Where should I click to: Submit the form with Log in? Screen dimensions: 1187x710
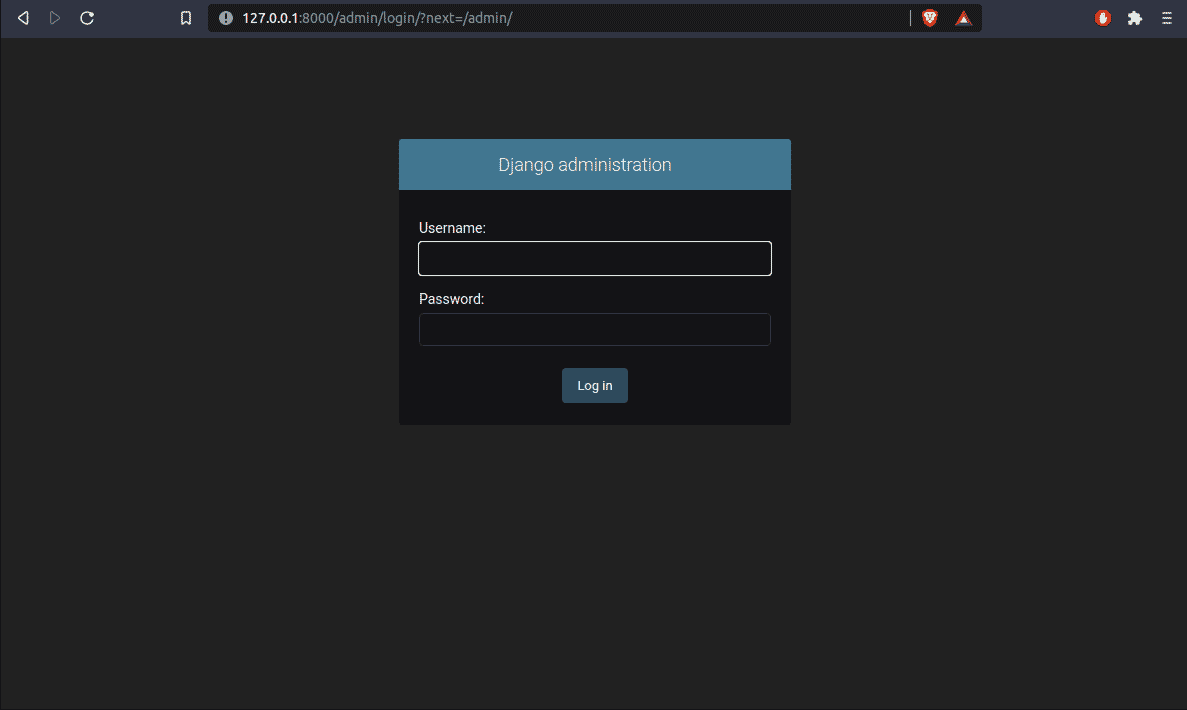(x=595, y=385)
